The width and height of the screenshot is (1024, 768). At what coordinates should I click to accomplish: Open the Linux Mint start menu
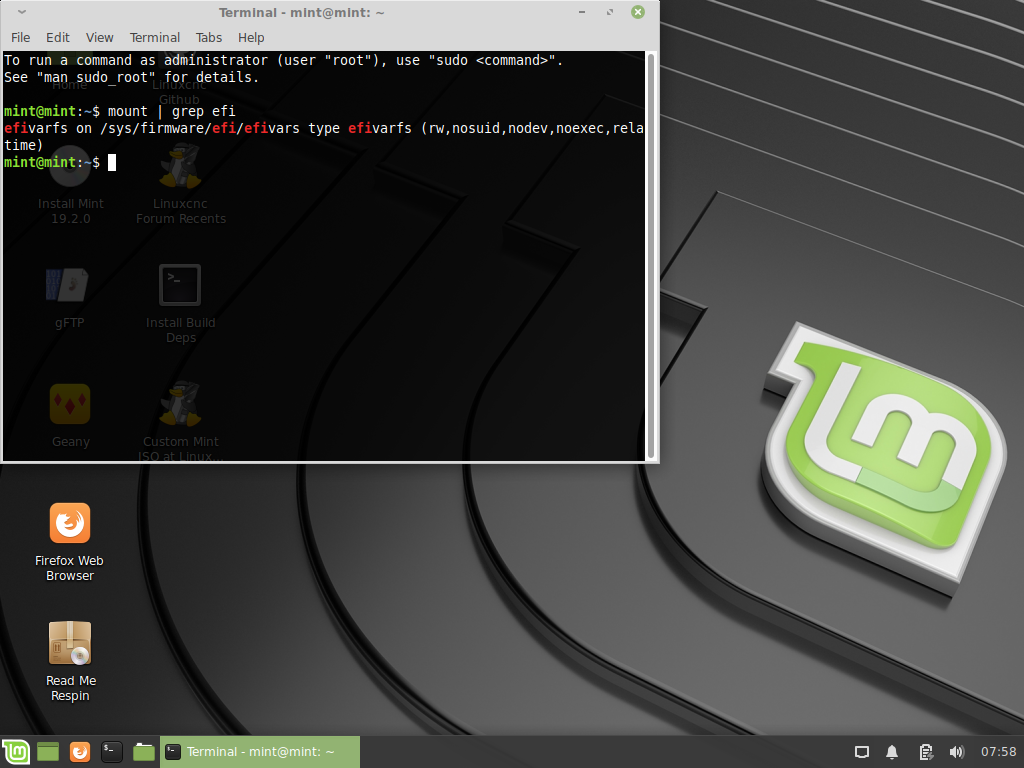point(15,752)
